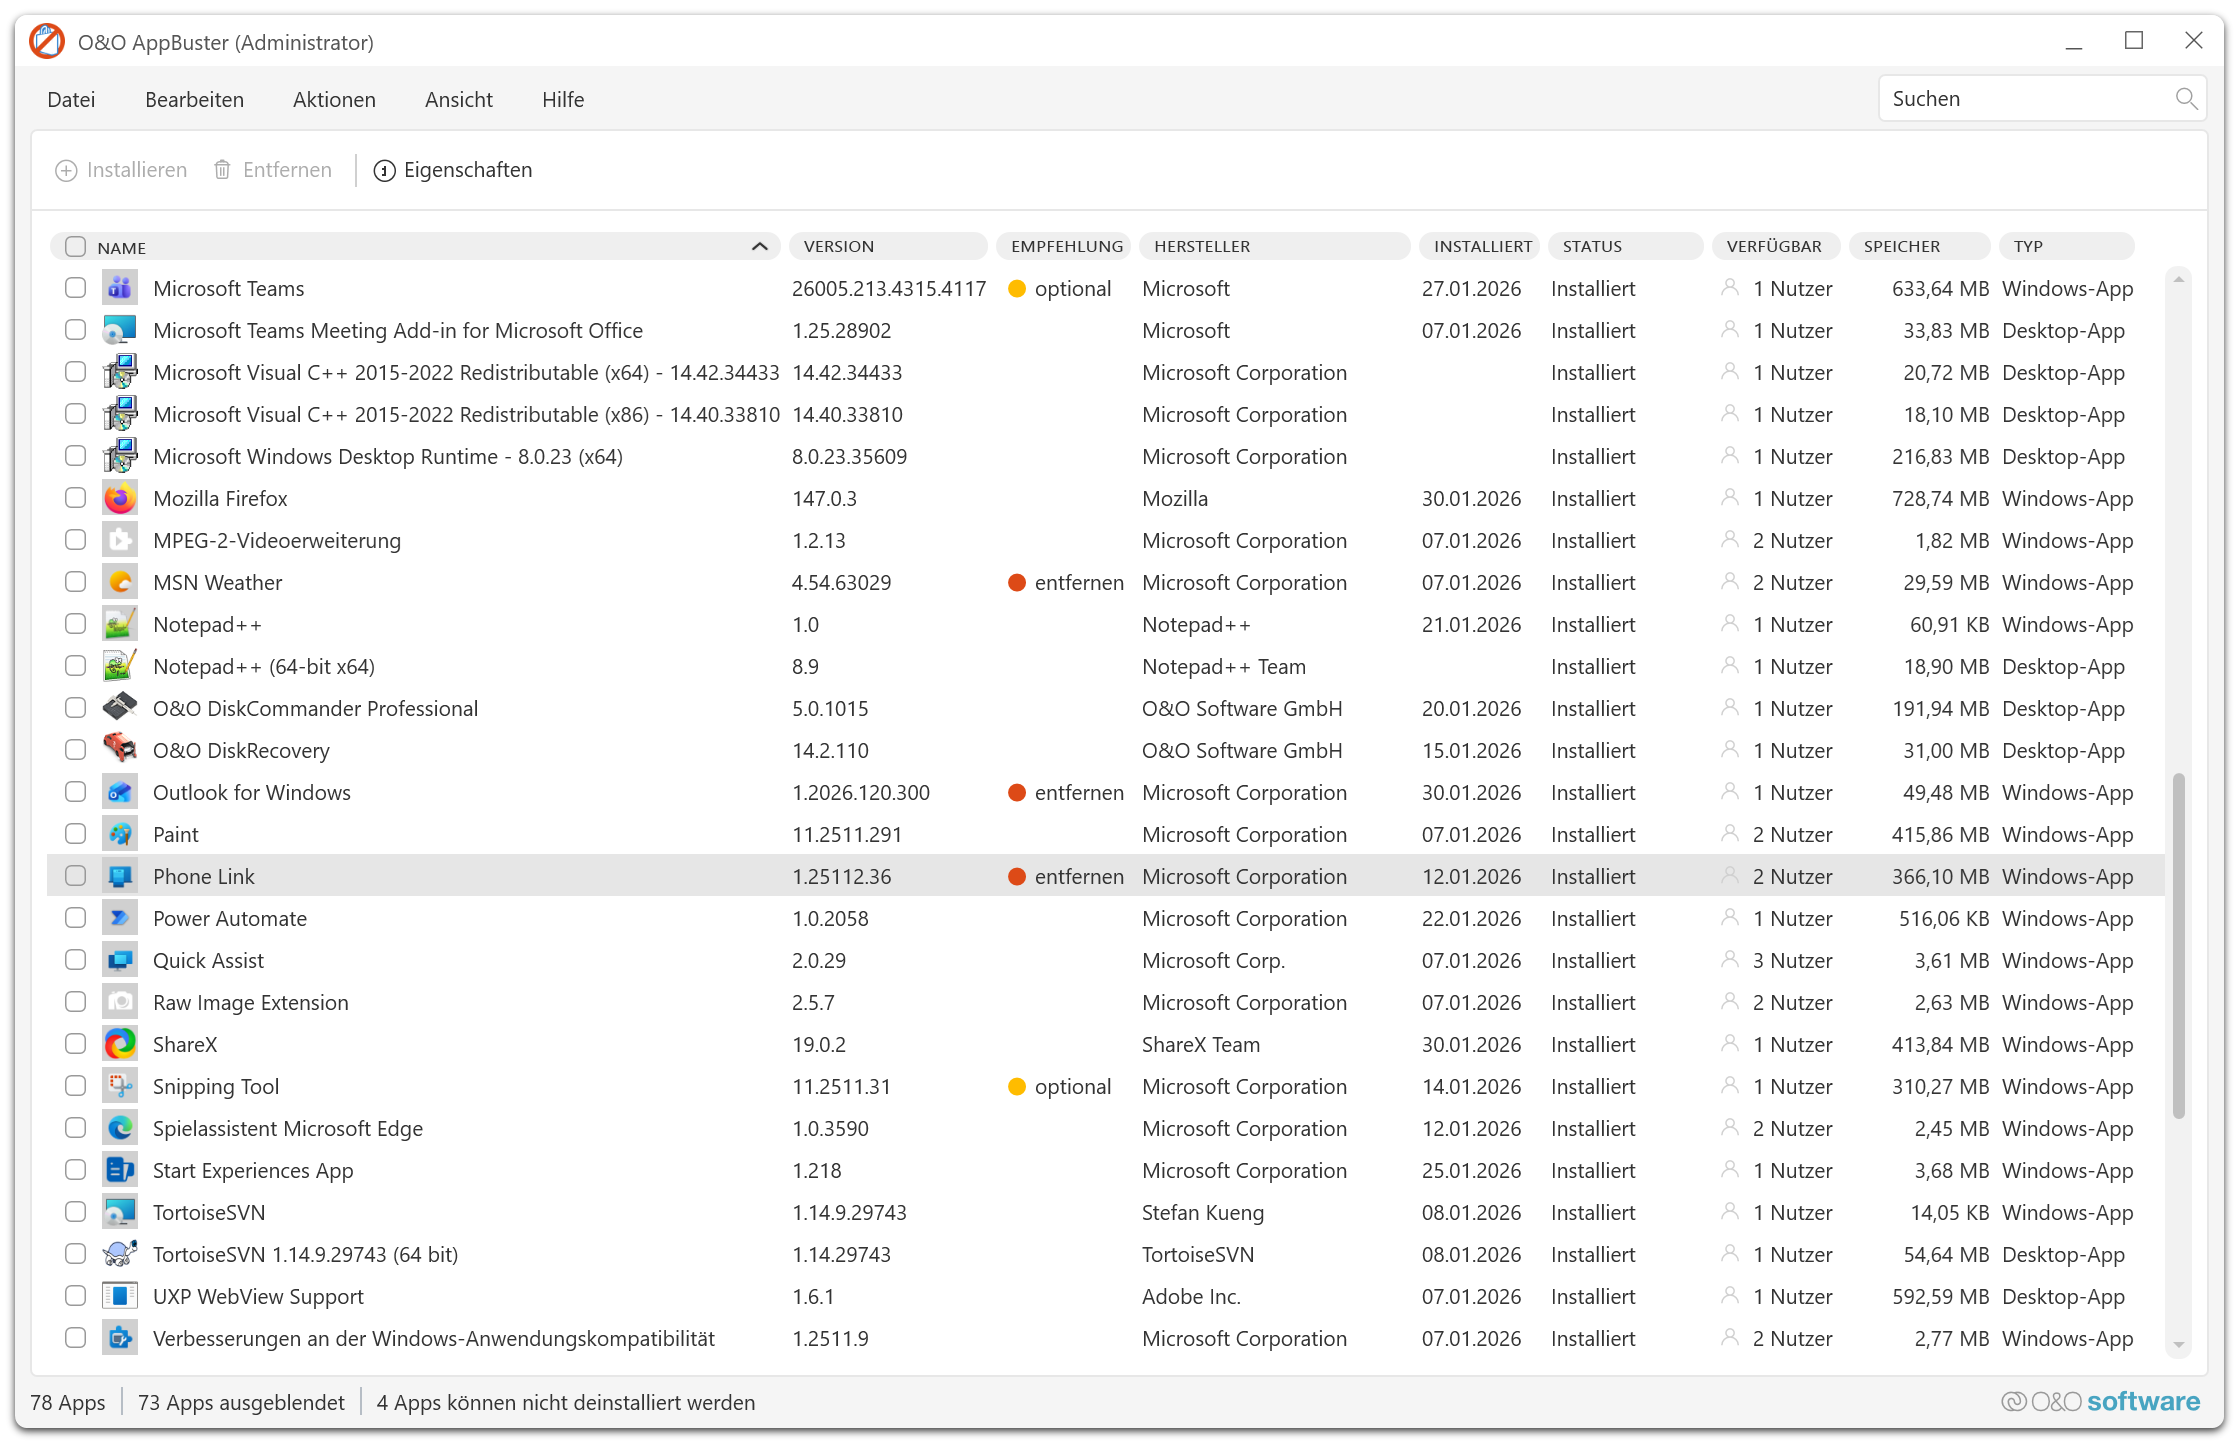Click the O&O DiskRecovery app icon

(120, 750)
